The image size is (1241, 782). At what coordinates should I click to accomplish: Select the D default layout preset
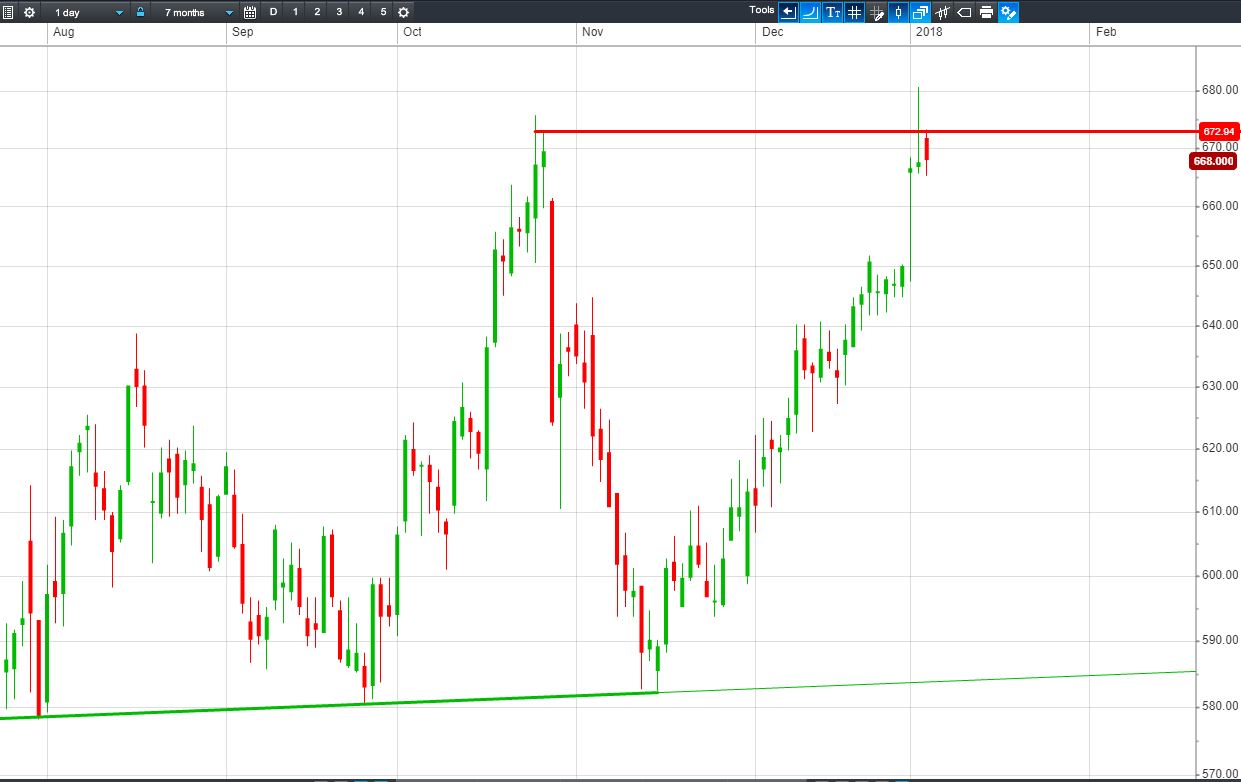coord(273,12)
